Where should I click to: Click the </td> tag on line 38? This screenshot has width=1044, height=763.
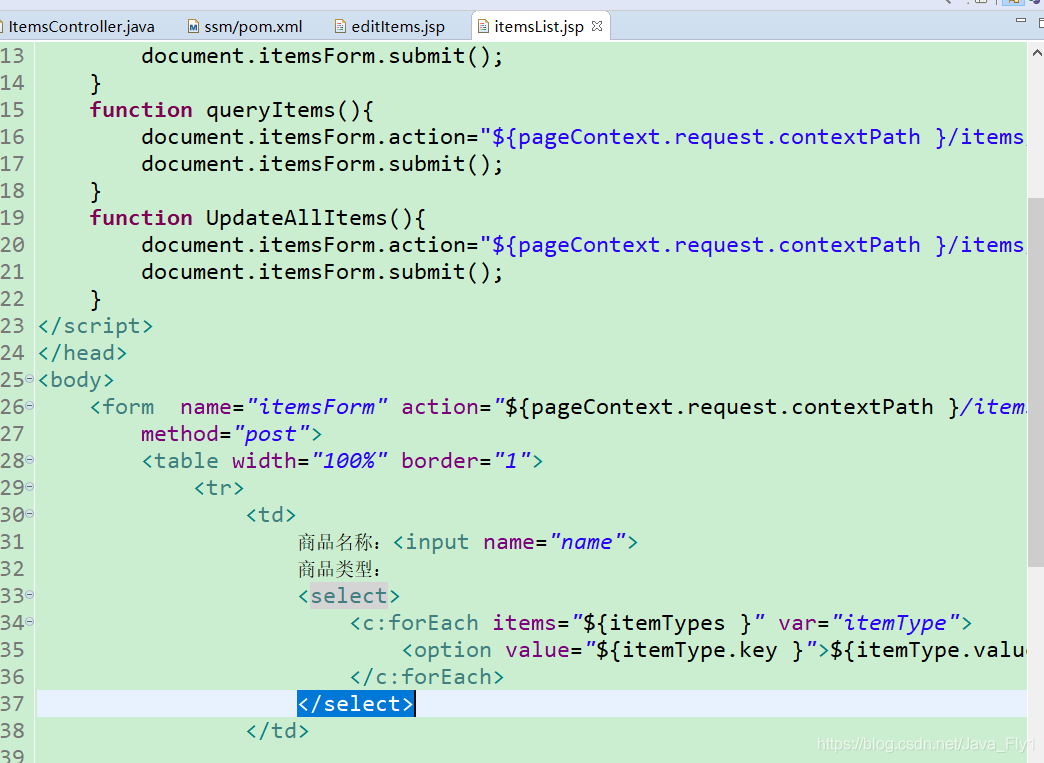278,731
